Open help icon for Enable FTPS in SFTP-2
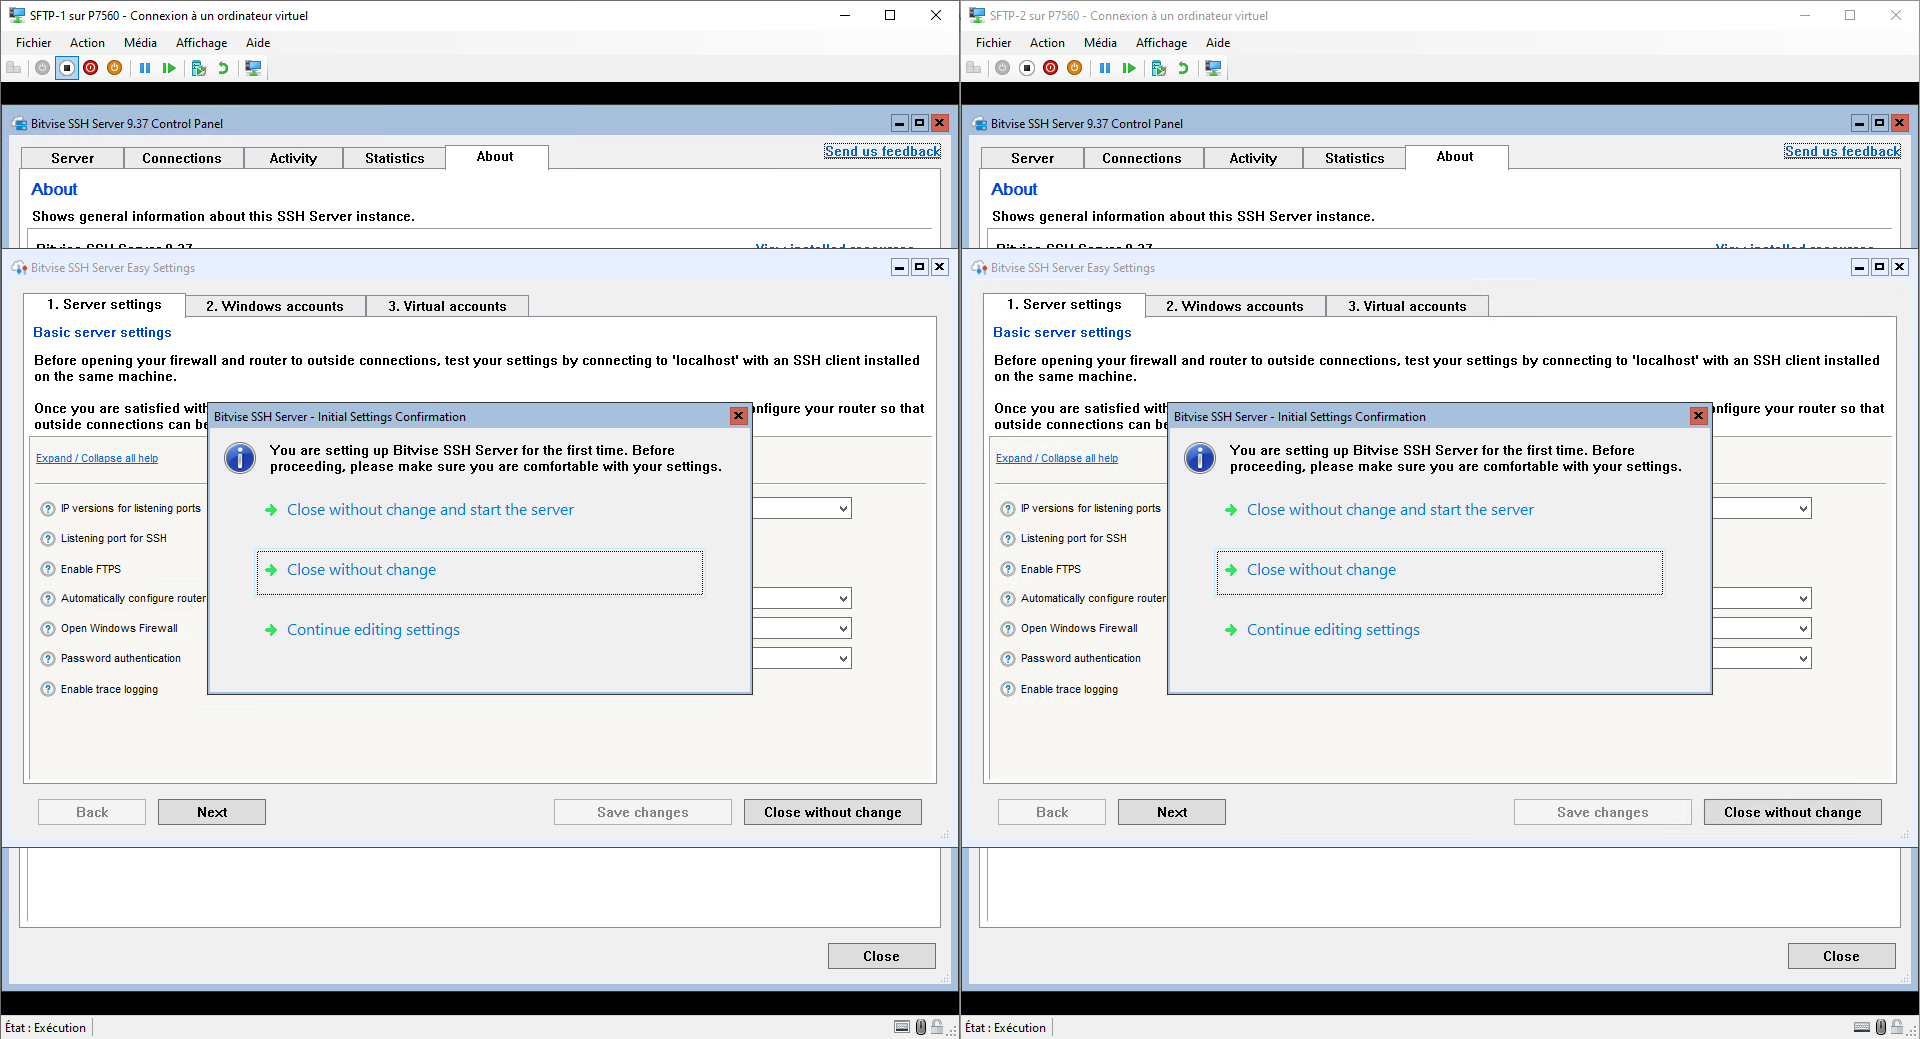1920x1039 pixels. [1008, 569]
